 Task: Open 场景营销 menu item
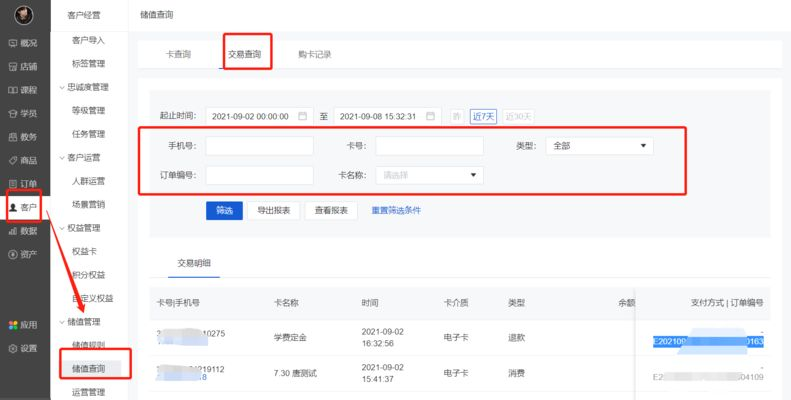[88, 204]
